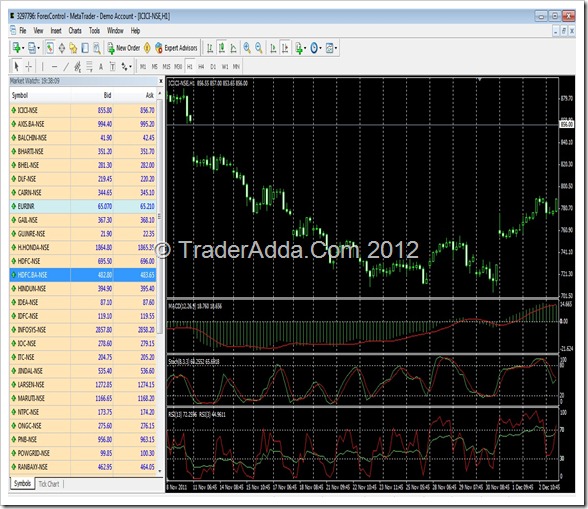Screen dimensions: 588x509
Task: Click the New Order button
Action: point(124,48)
